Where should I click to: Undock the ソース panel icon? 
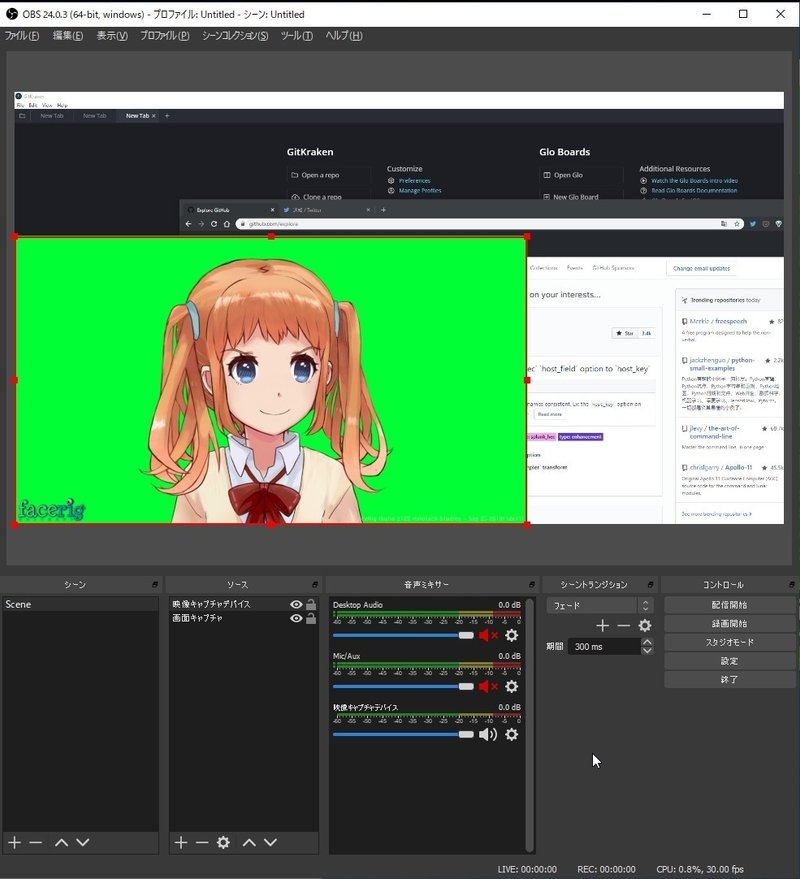coord(315,585)
